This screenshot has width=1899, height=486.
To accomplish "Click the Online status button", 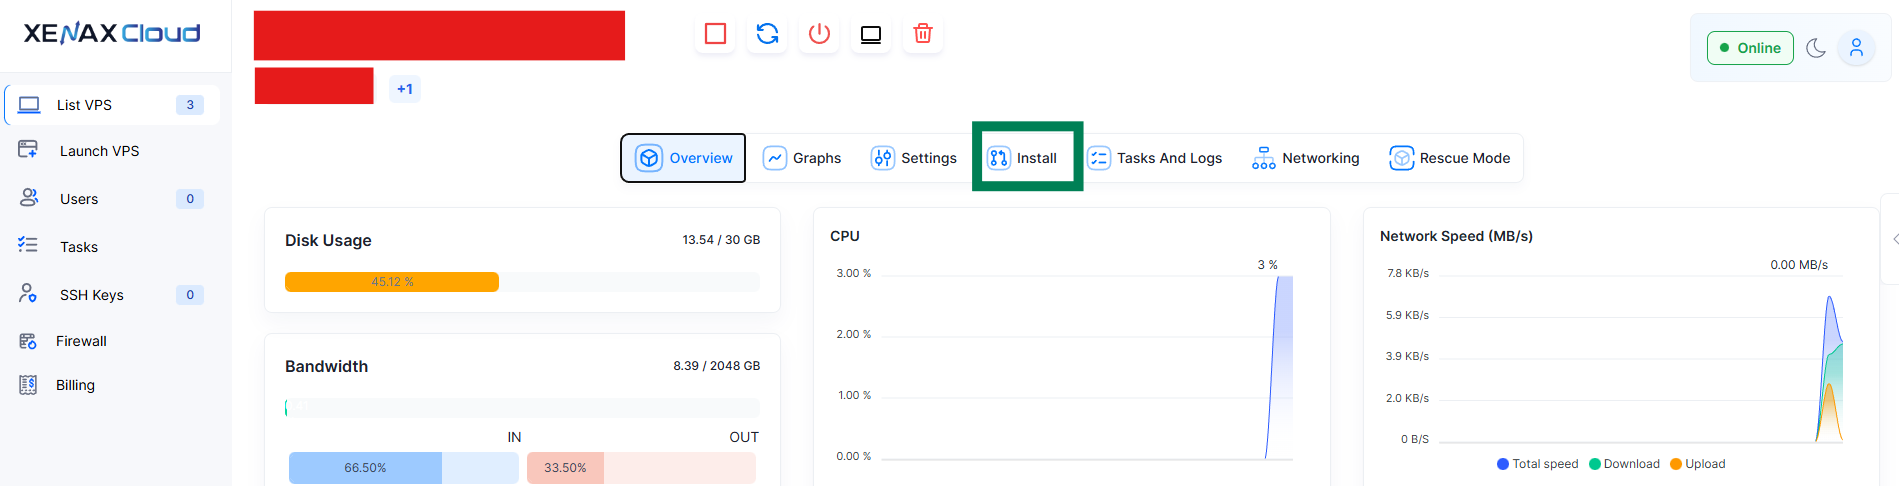I will 1750,48.
